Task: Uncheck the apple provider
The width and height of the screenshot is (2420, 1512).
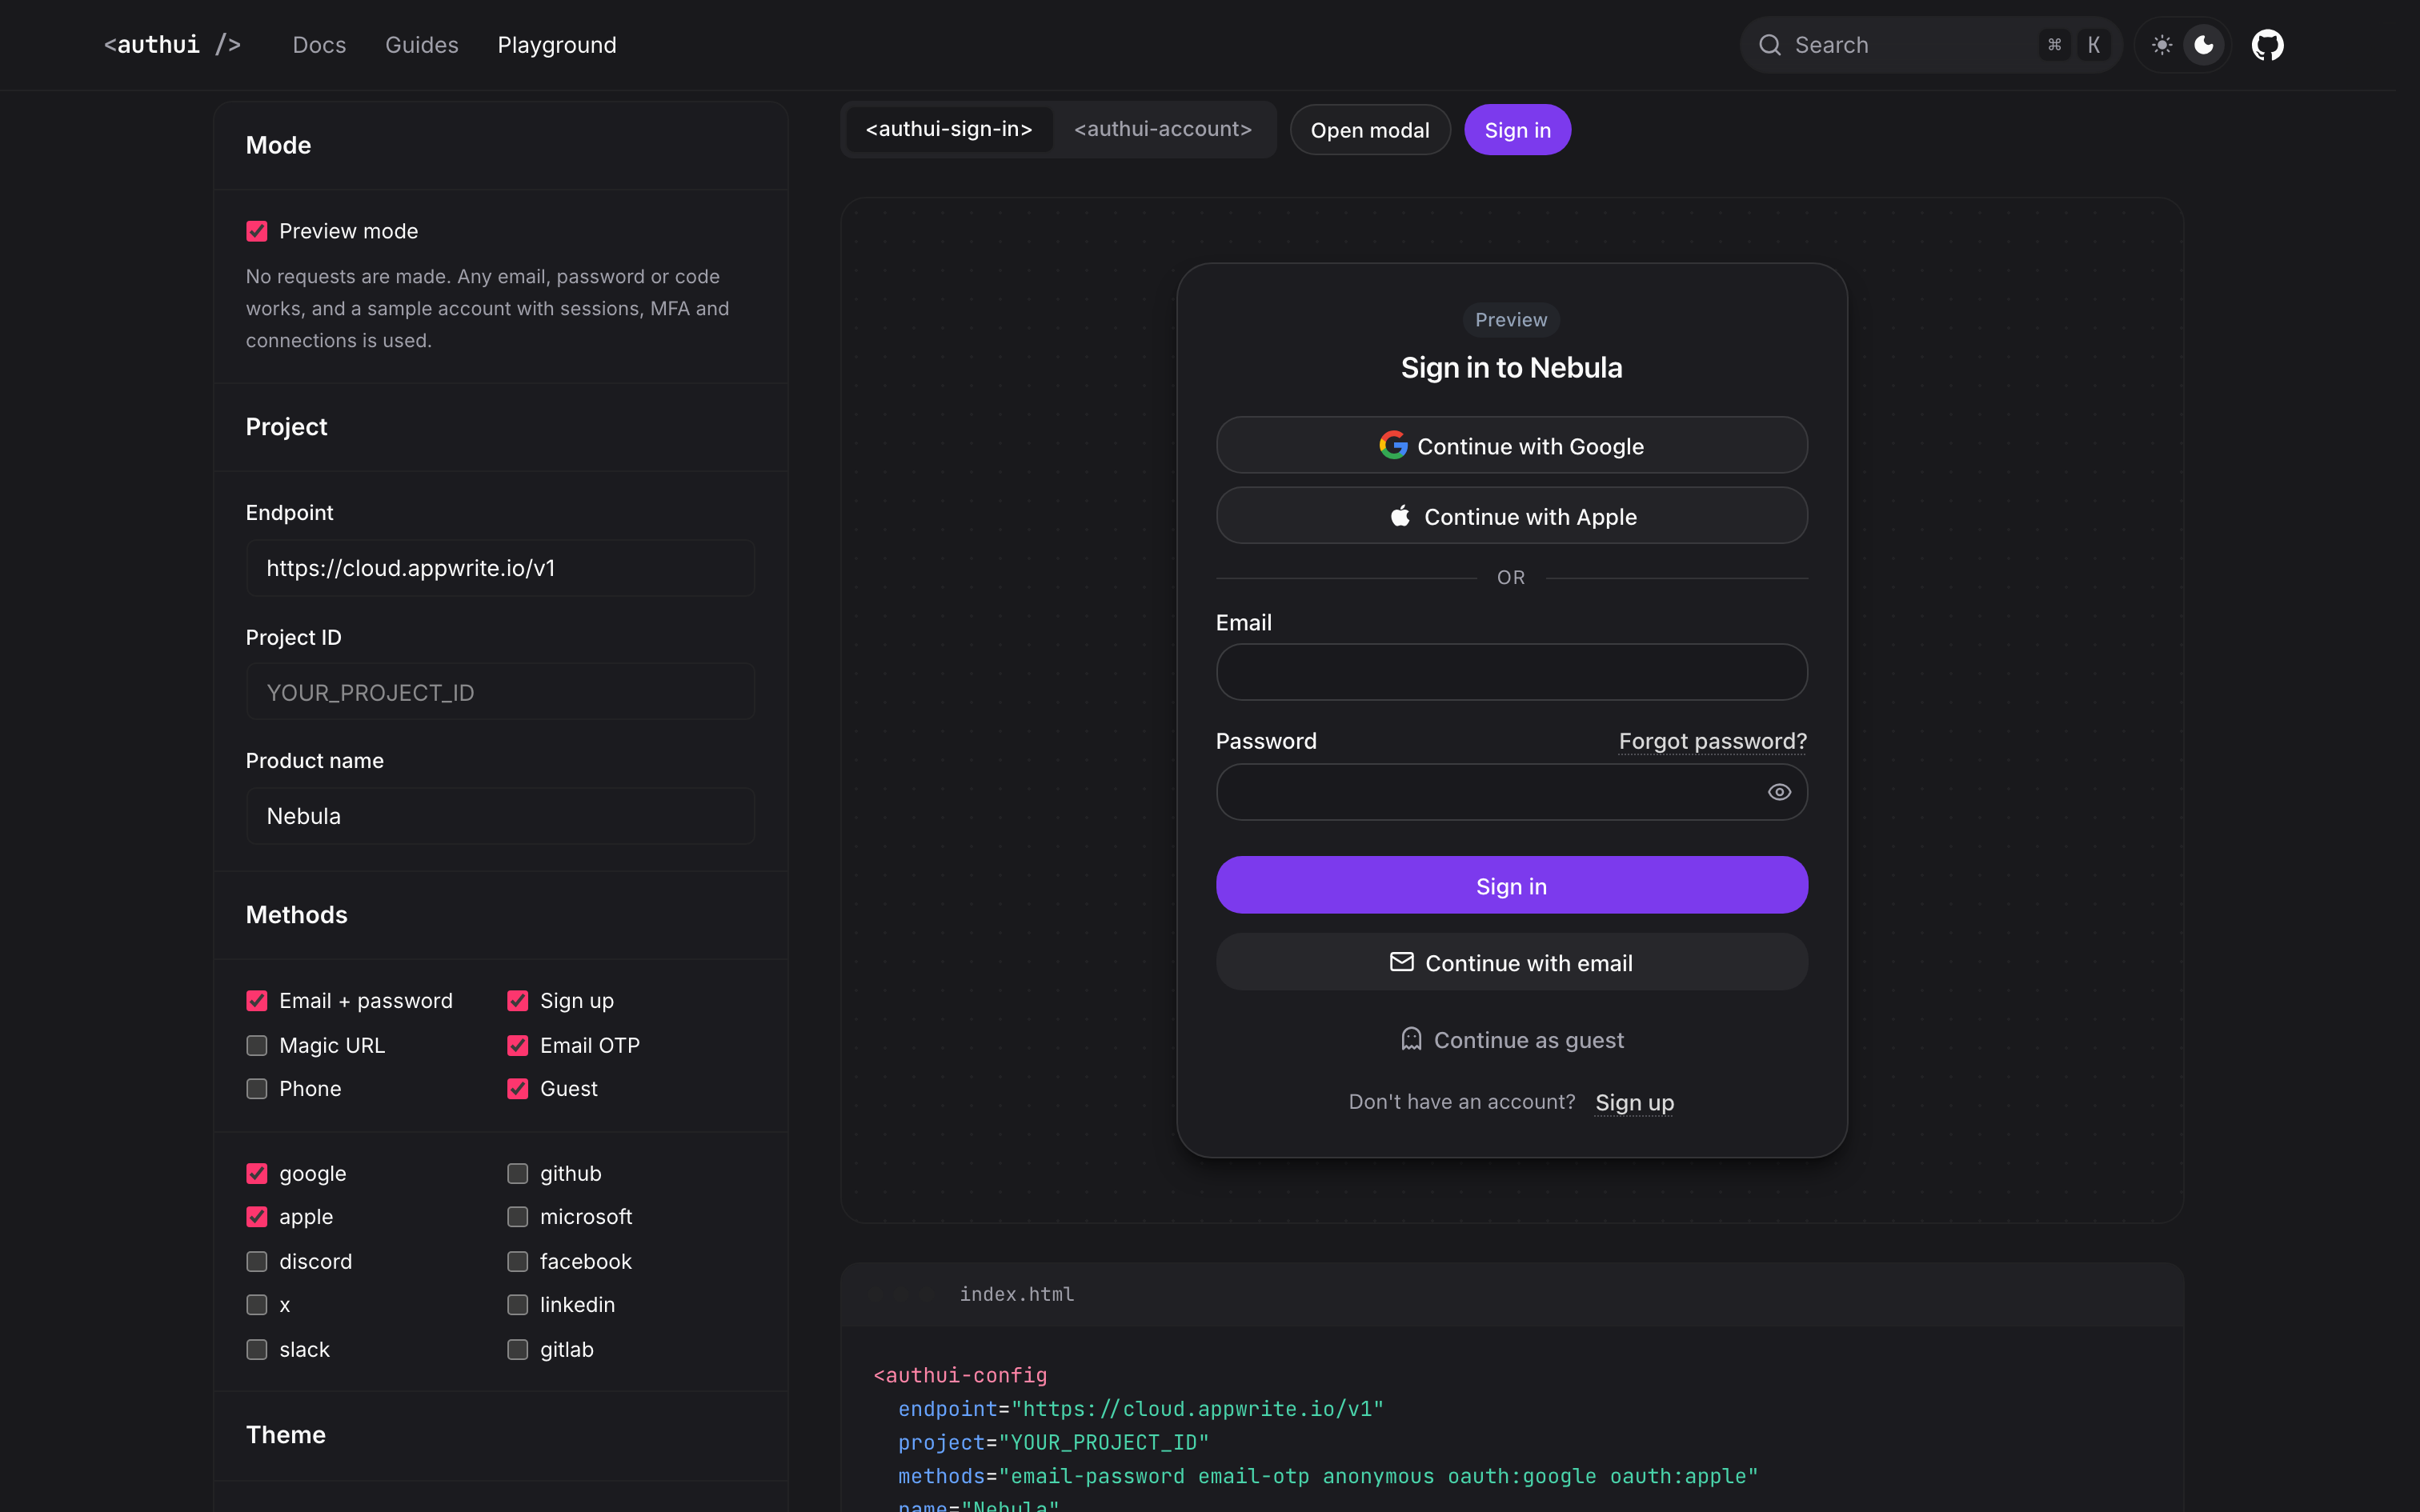Action: 257,1217
